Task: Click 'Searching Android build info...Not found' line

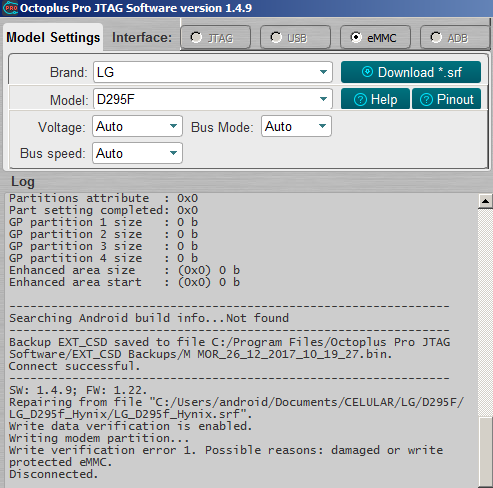Action: [149, 318]
